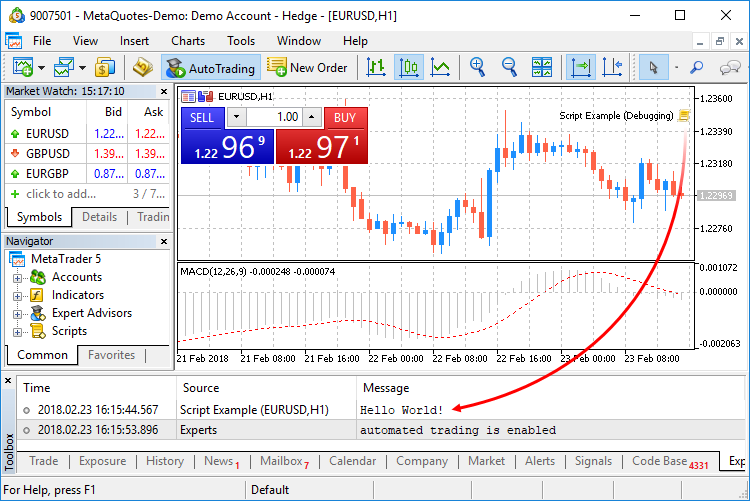This screenshot has height=501, width=750.
Task: Switch chart to candlesticks mode
Action: [408, 67]
